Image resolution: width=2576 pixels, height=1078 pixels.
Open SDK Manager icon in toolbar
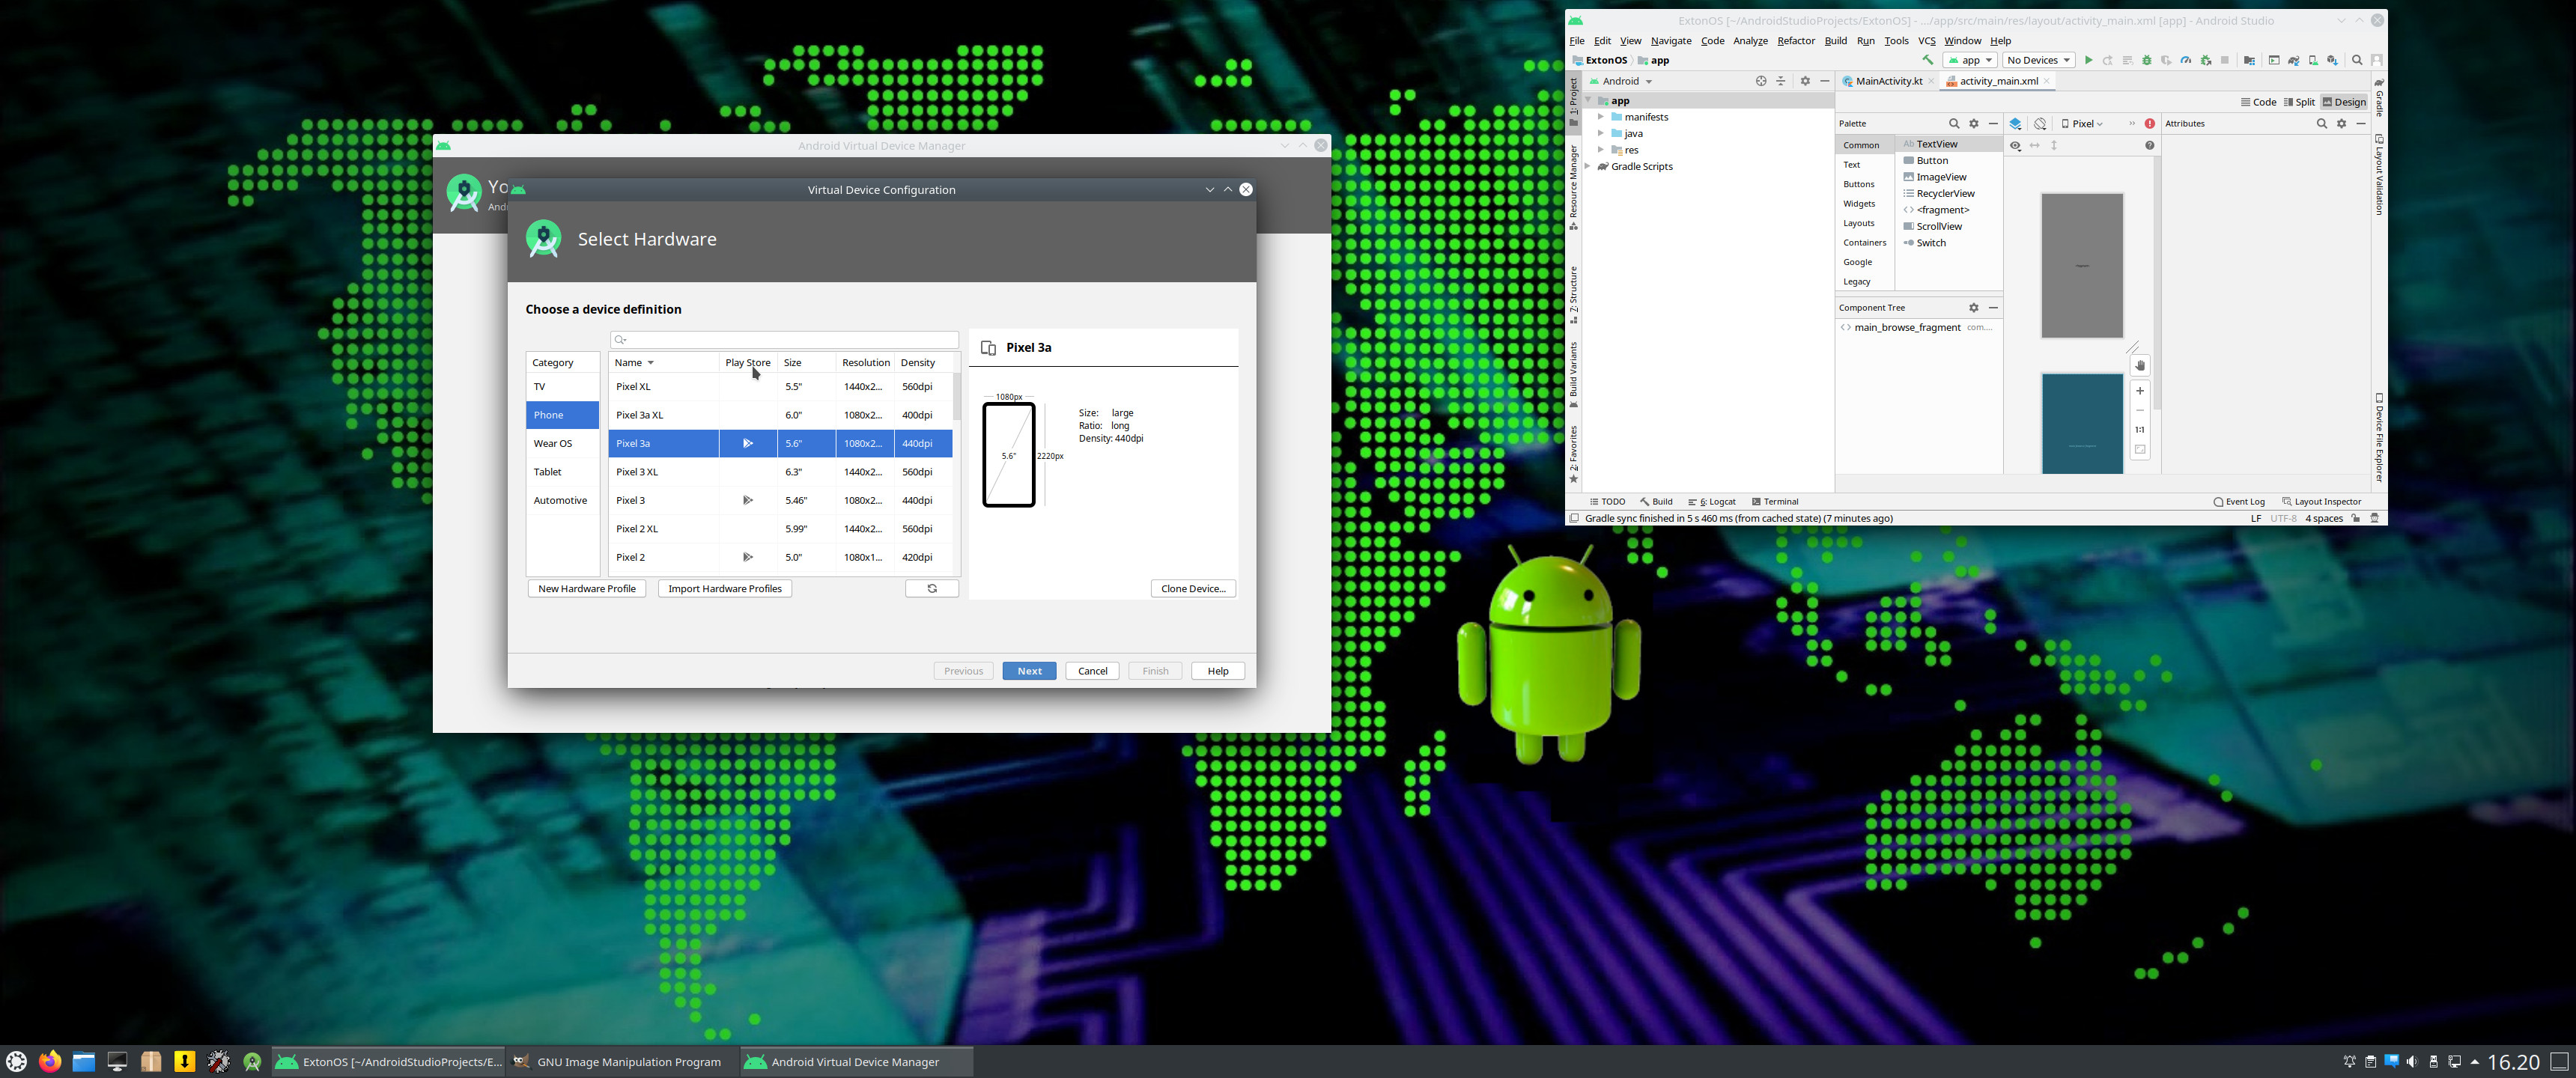(x=2333, y=60)
